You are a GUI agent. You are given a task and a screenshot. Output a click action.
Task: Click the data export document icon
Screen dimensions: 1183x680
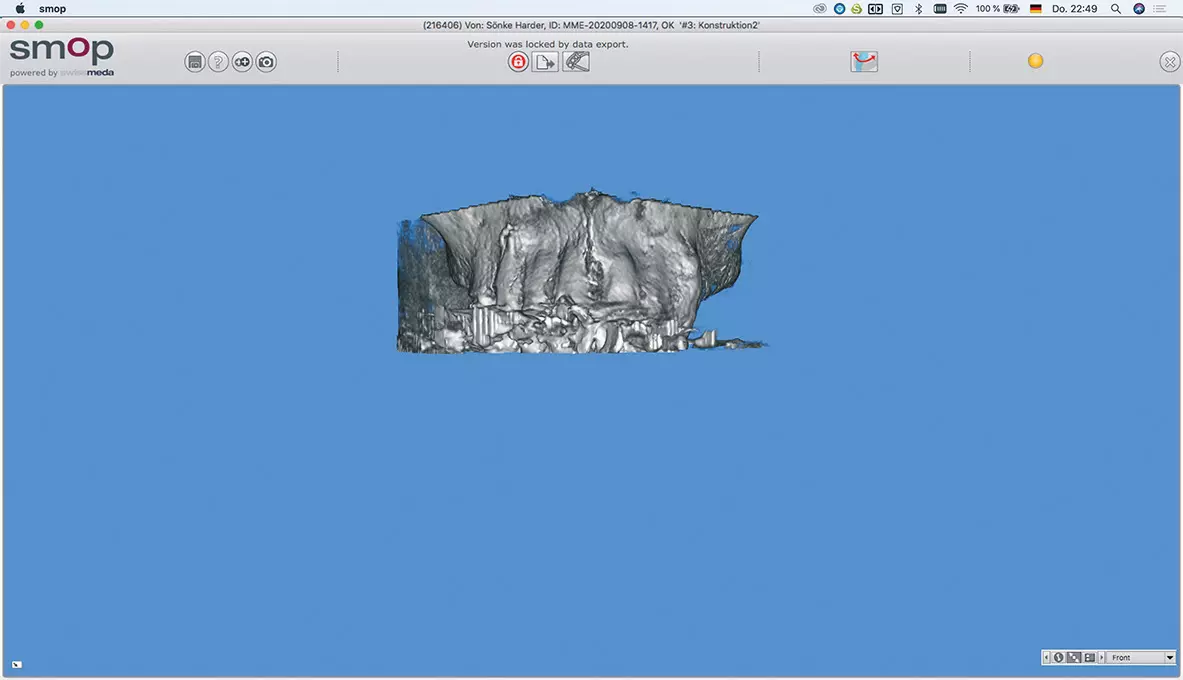click(545, 62)
